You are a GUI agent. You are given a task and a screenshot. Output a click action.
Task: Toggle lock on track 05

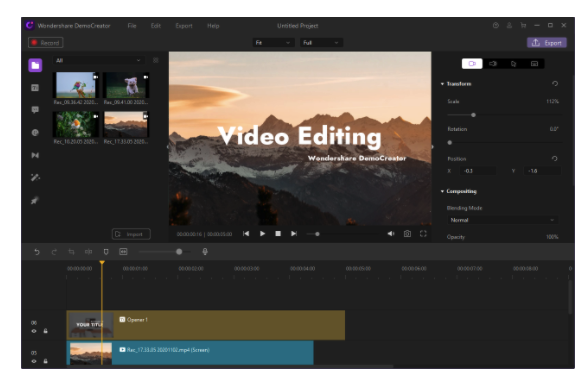click(x=46, y=361)
